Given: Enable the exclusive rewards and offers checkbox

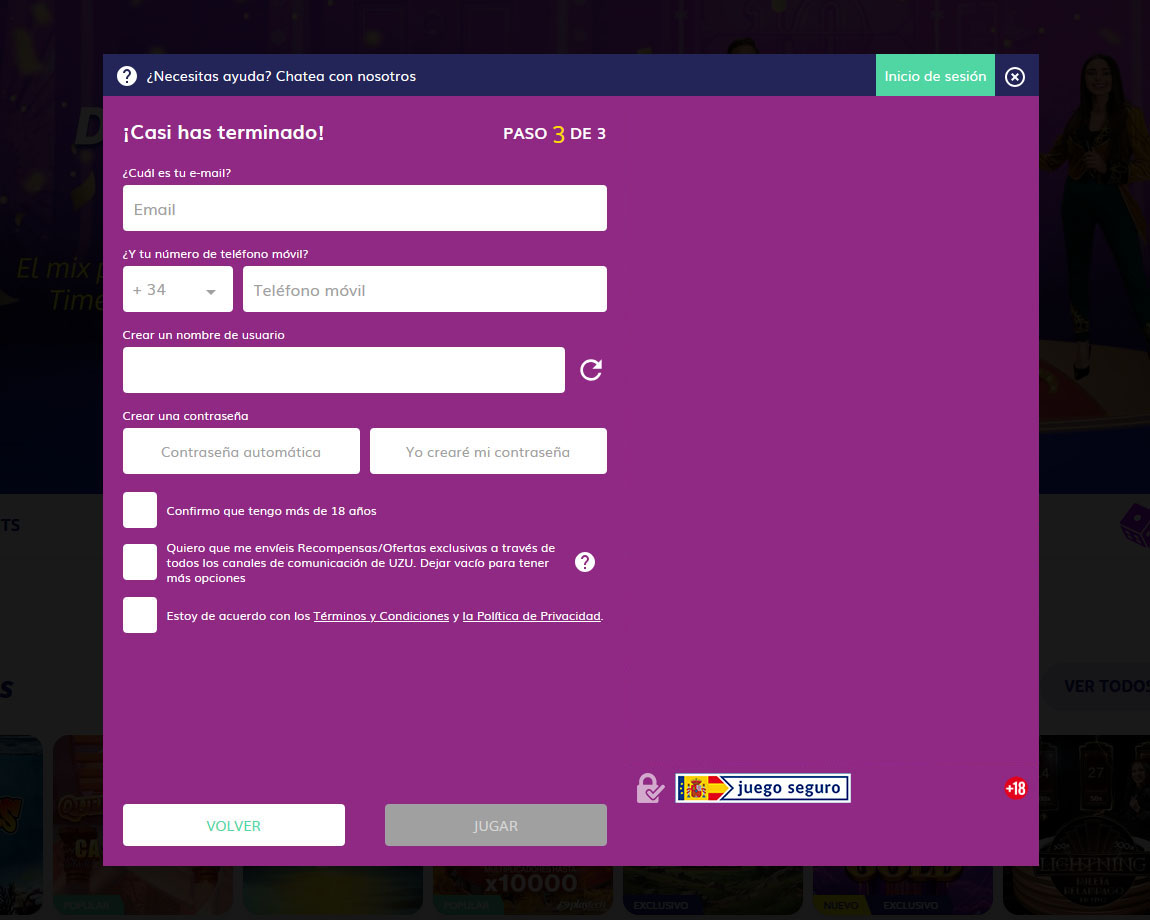Looking at the screenshot, I should pos(140,562).
